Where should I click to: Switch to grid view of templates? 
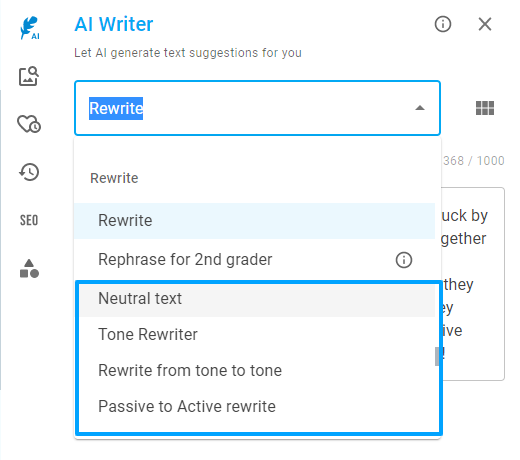(x=485, y=108)
